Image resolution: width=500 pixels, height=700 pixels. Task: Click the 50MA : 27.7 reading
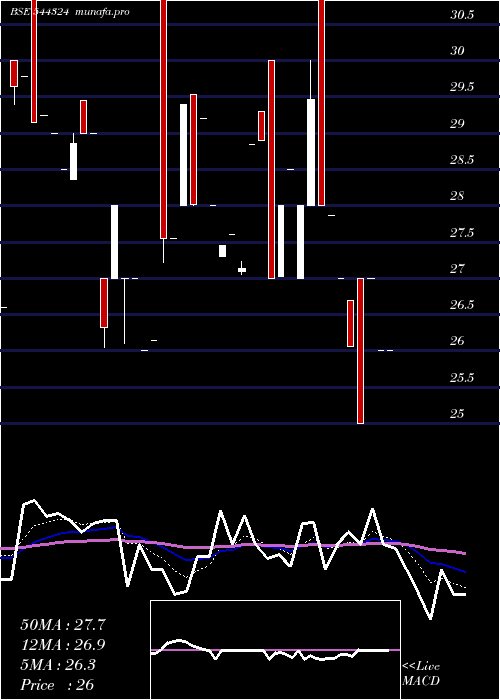(63, 625)
